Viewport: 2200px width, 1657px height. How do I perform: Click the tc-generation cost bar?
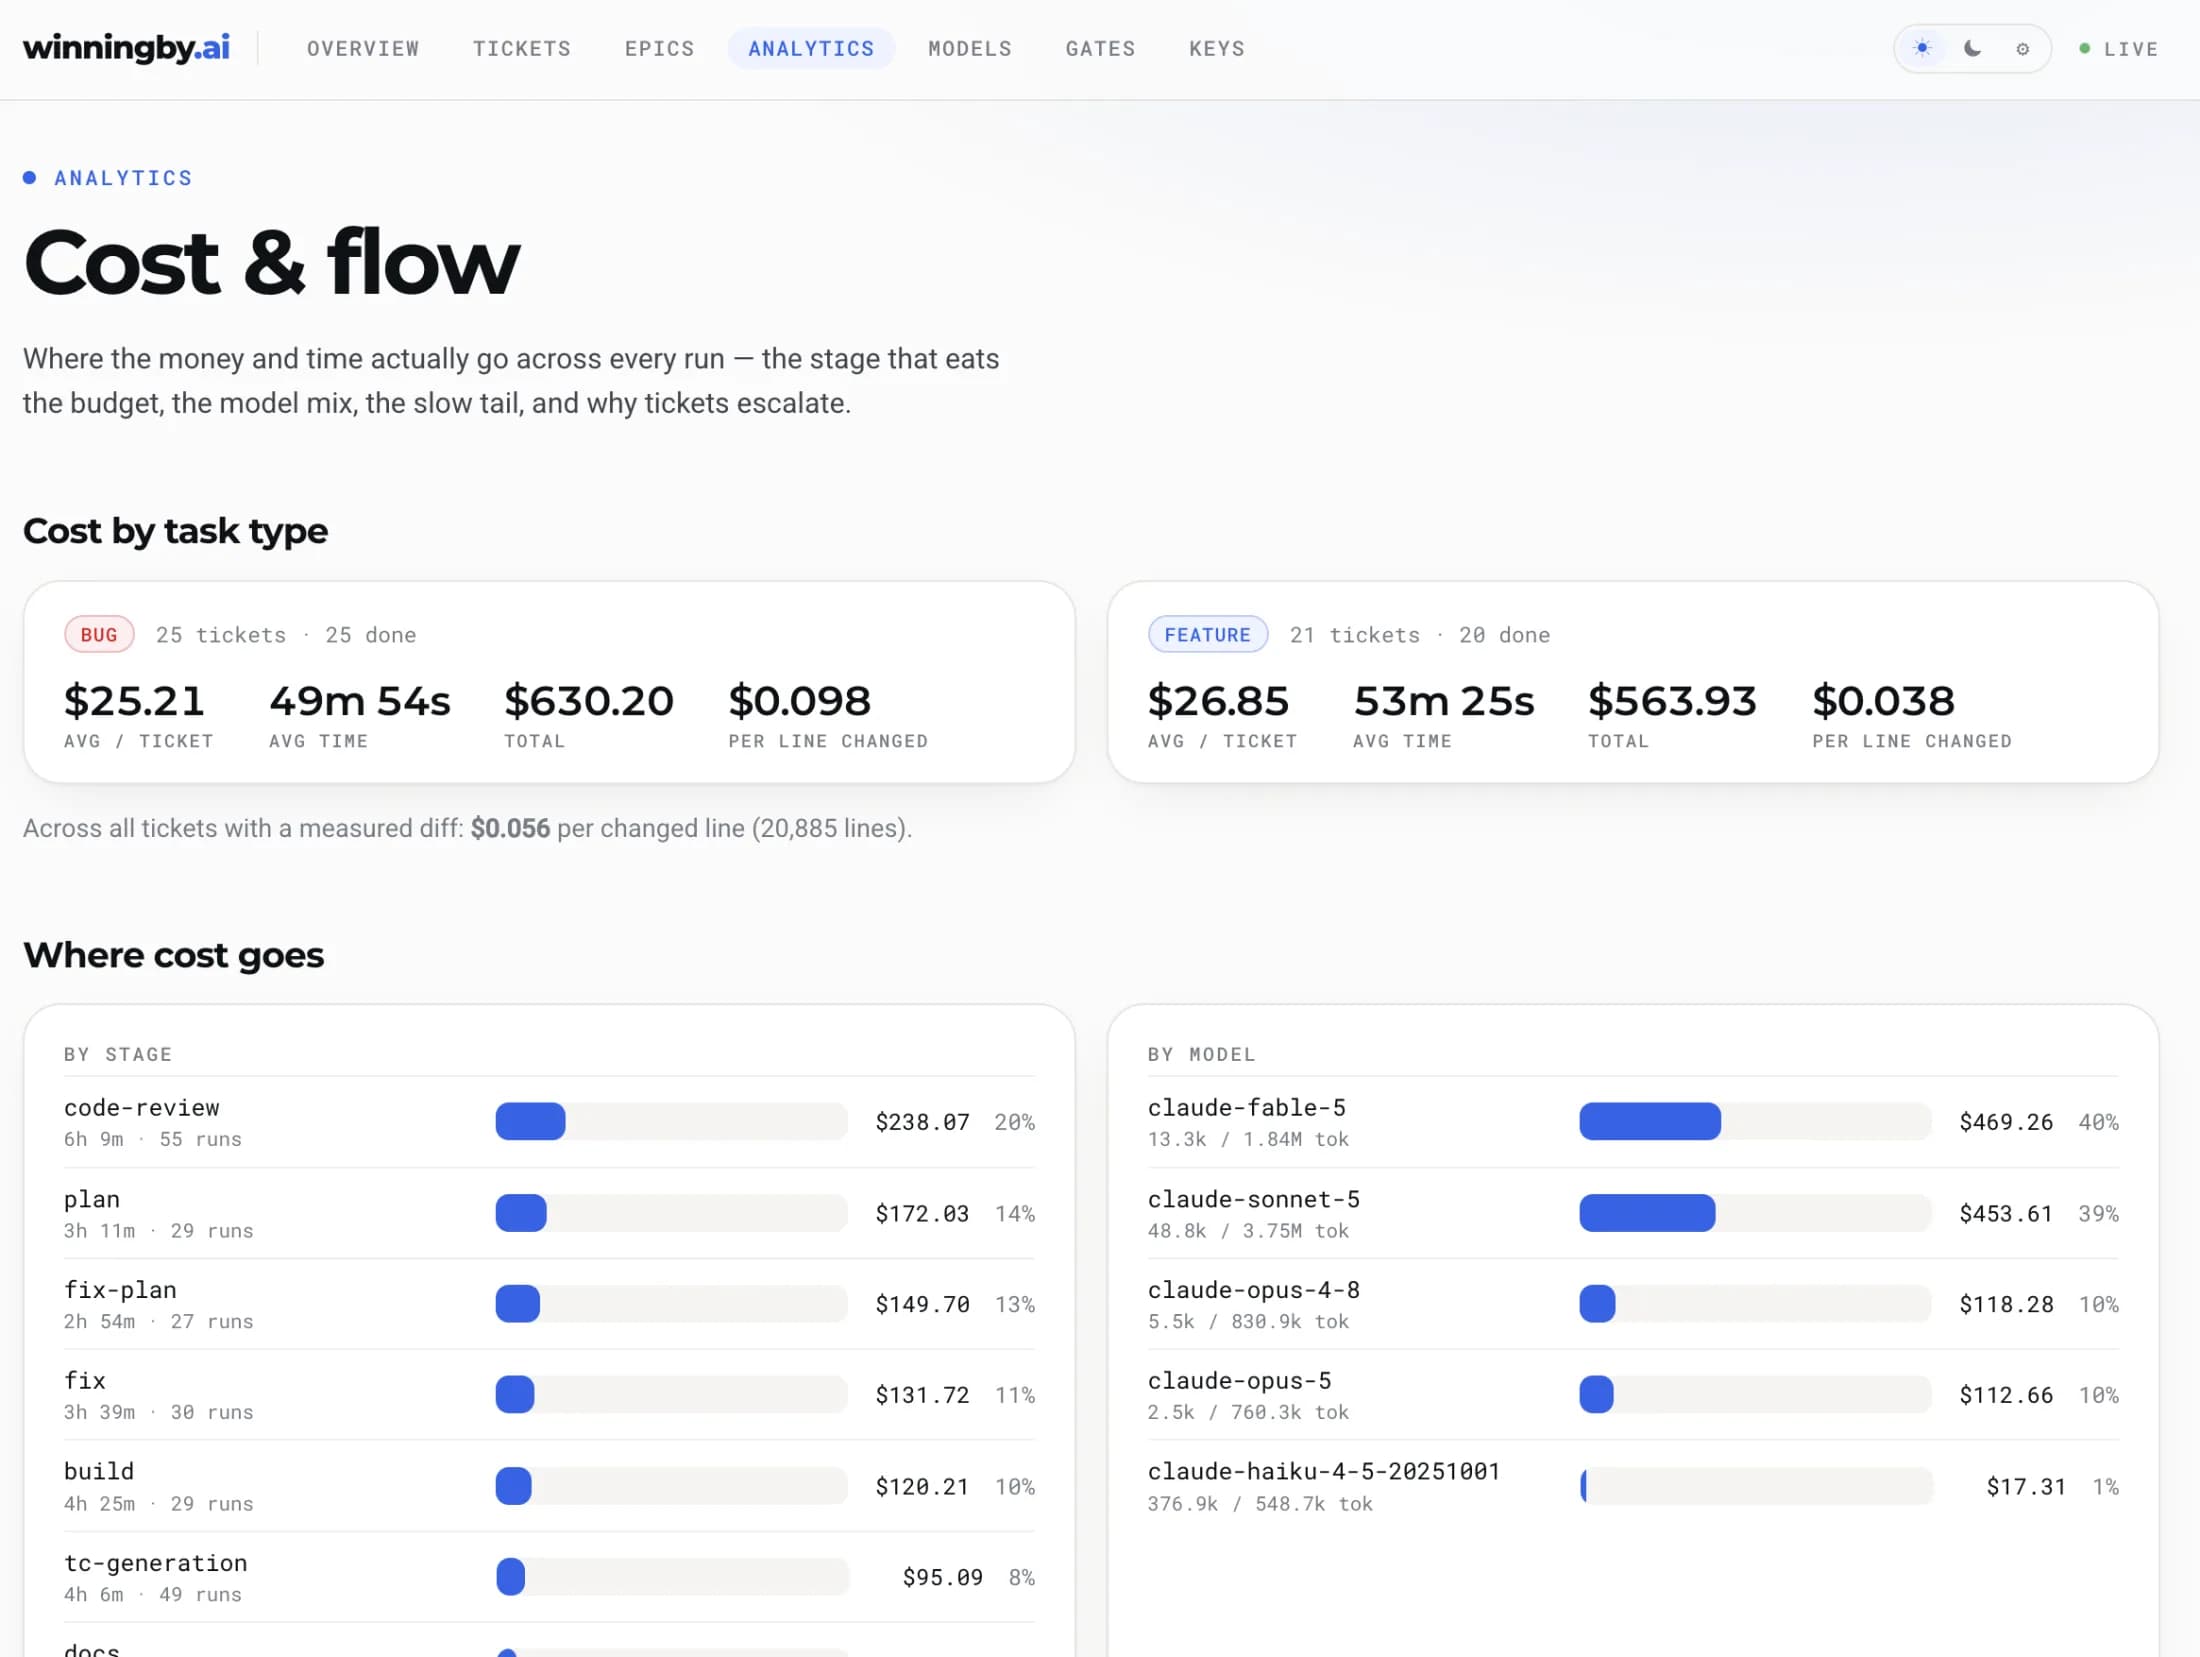671,1576
